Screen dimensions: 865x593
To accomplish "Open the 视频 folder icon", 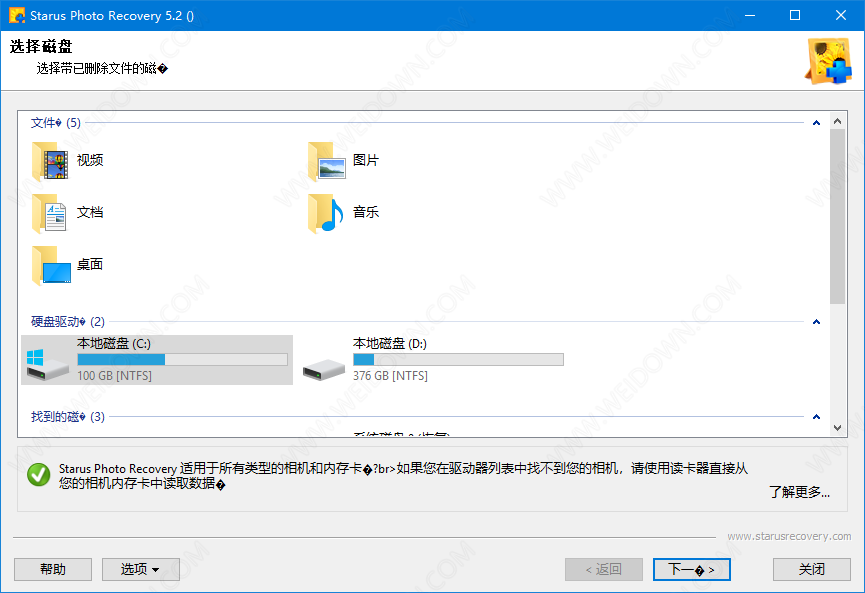I will click(x=50, y=161).
